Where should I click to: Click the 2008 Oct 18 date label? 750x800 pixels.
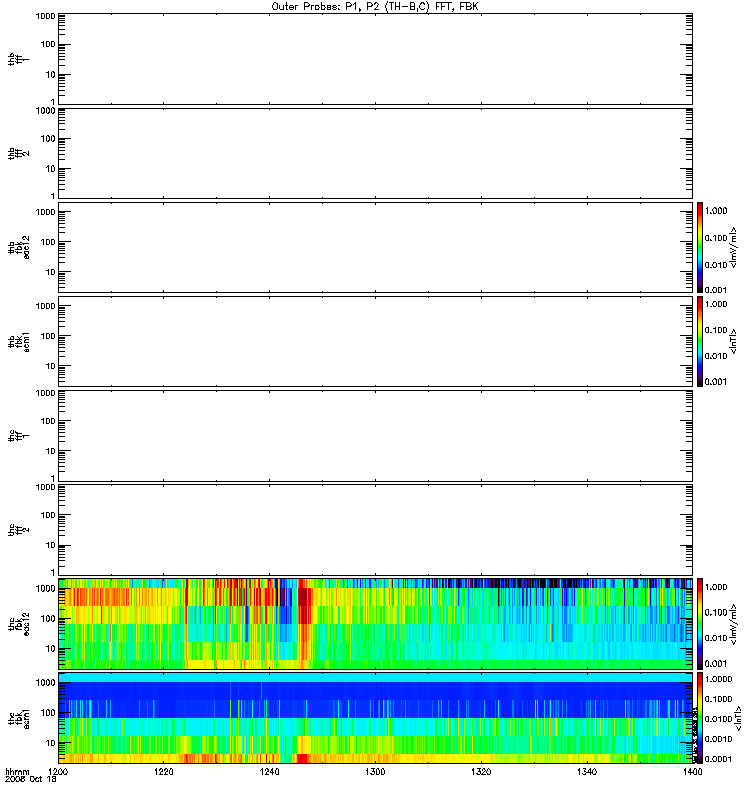tap(31, 780)
